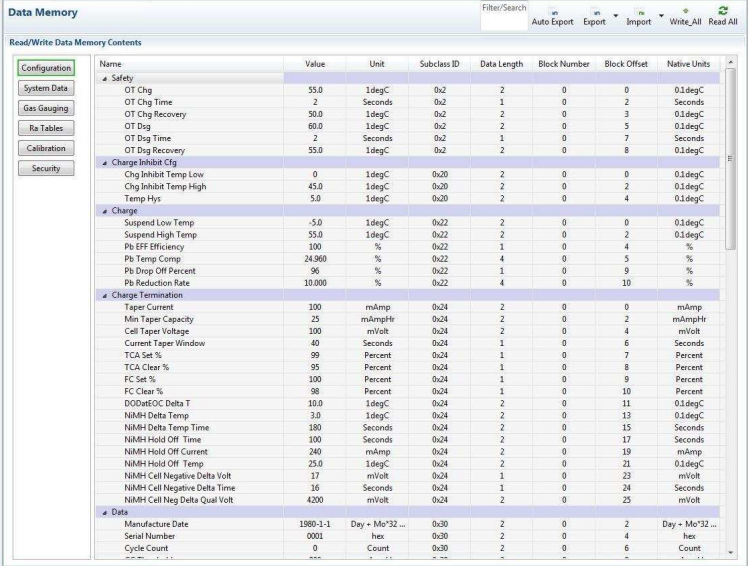The height and width of the screenshot is (566, 748).
Task: Collapse the Charge group
Action: point(104,211)
